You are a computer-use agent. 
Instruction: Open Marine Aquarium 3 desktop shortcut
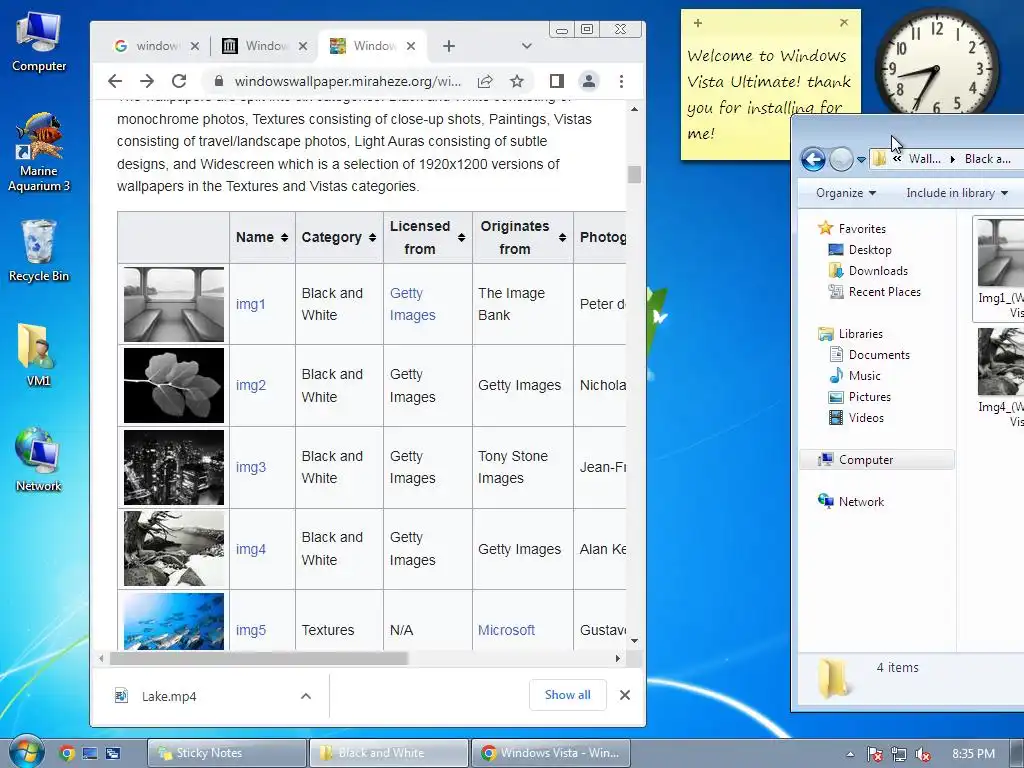pos(39,152)
